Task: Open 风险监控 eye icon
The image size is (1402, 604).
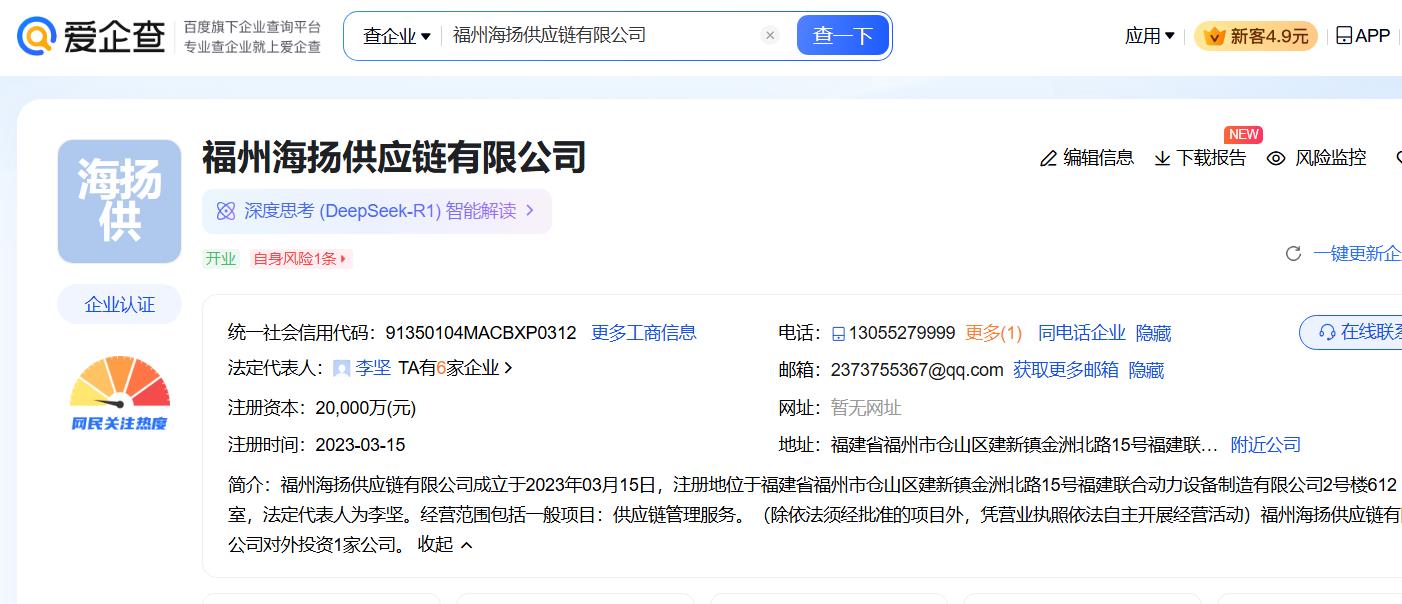Action: pyautogui.click(x=1276, y=158)
